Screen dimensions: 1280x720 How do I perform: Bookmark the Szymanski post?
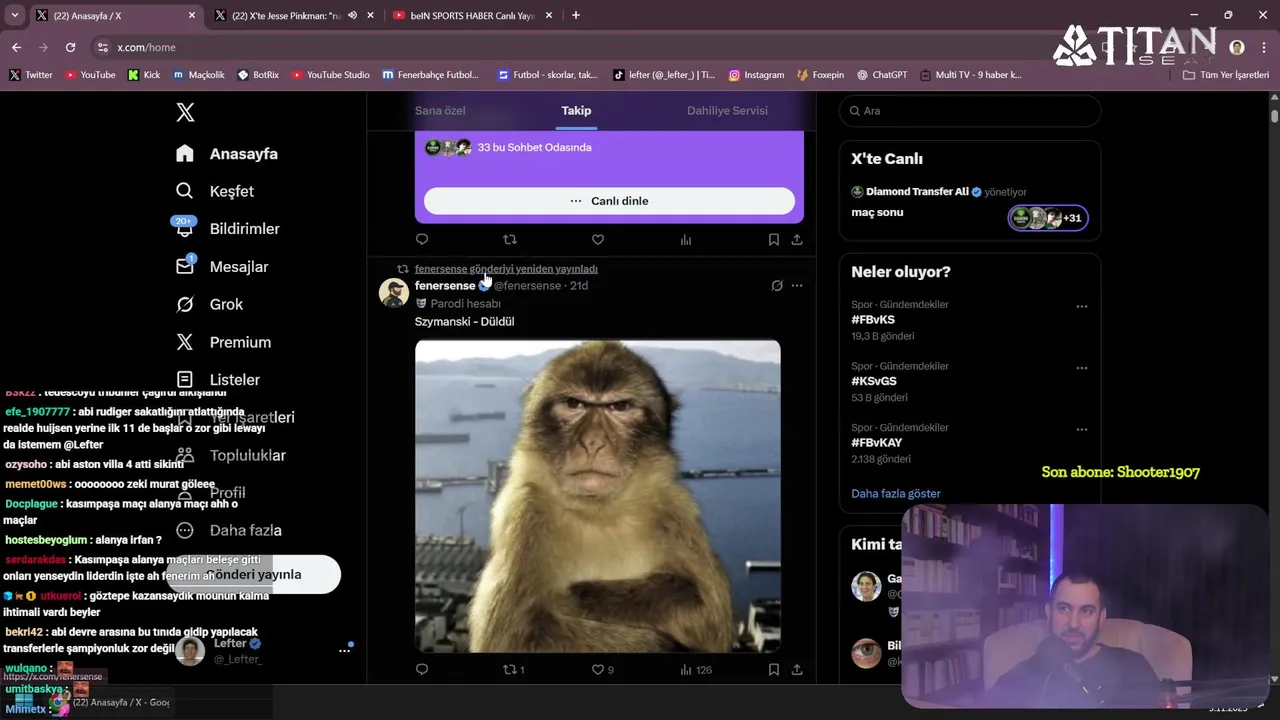pyautogui.click(x=774, y=670)
